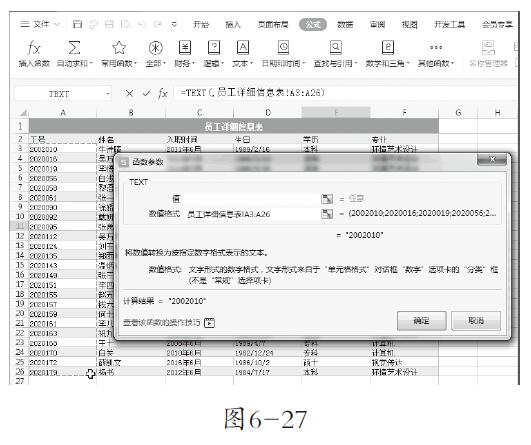
Task: Open the Logical functions question-mark icon
Action: coord(214,48)
